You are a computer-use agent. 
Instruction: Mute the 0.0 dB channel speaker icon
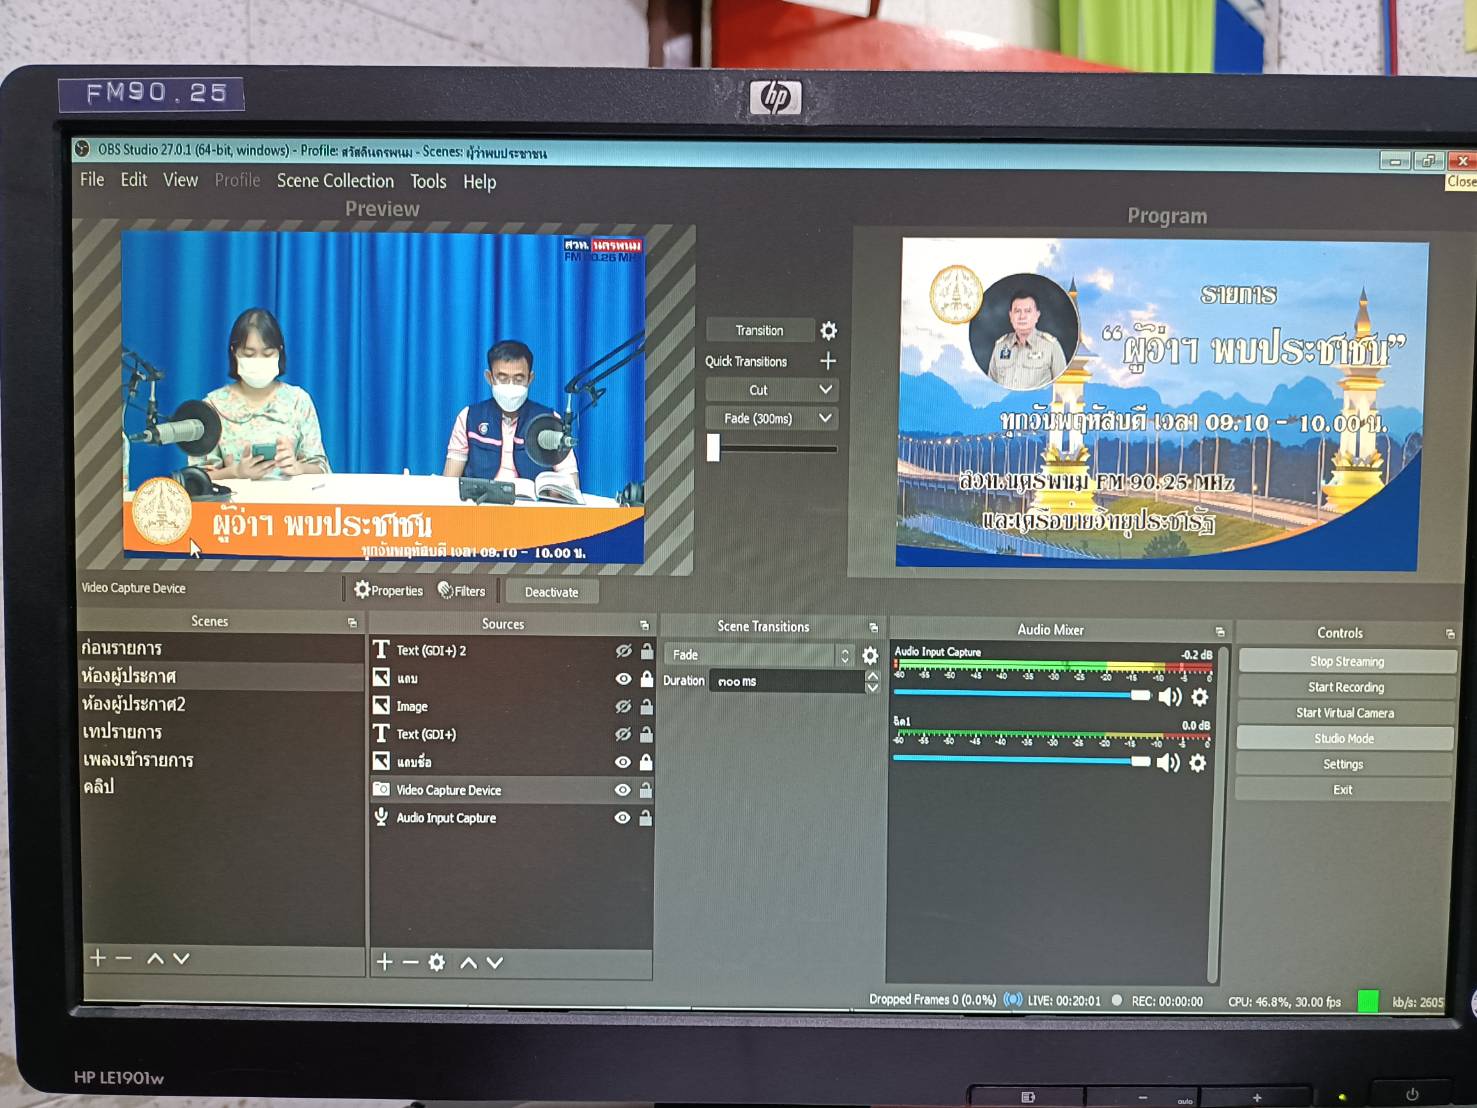pyautogui.click(x=1167, y=762)
